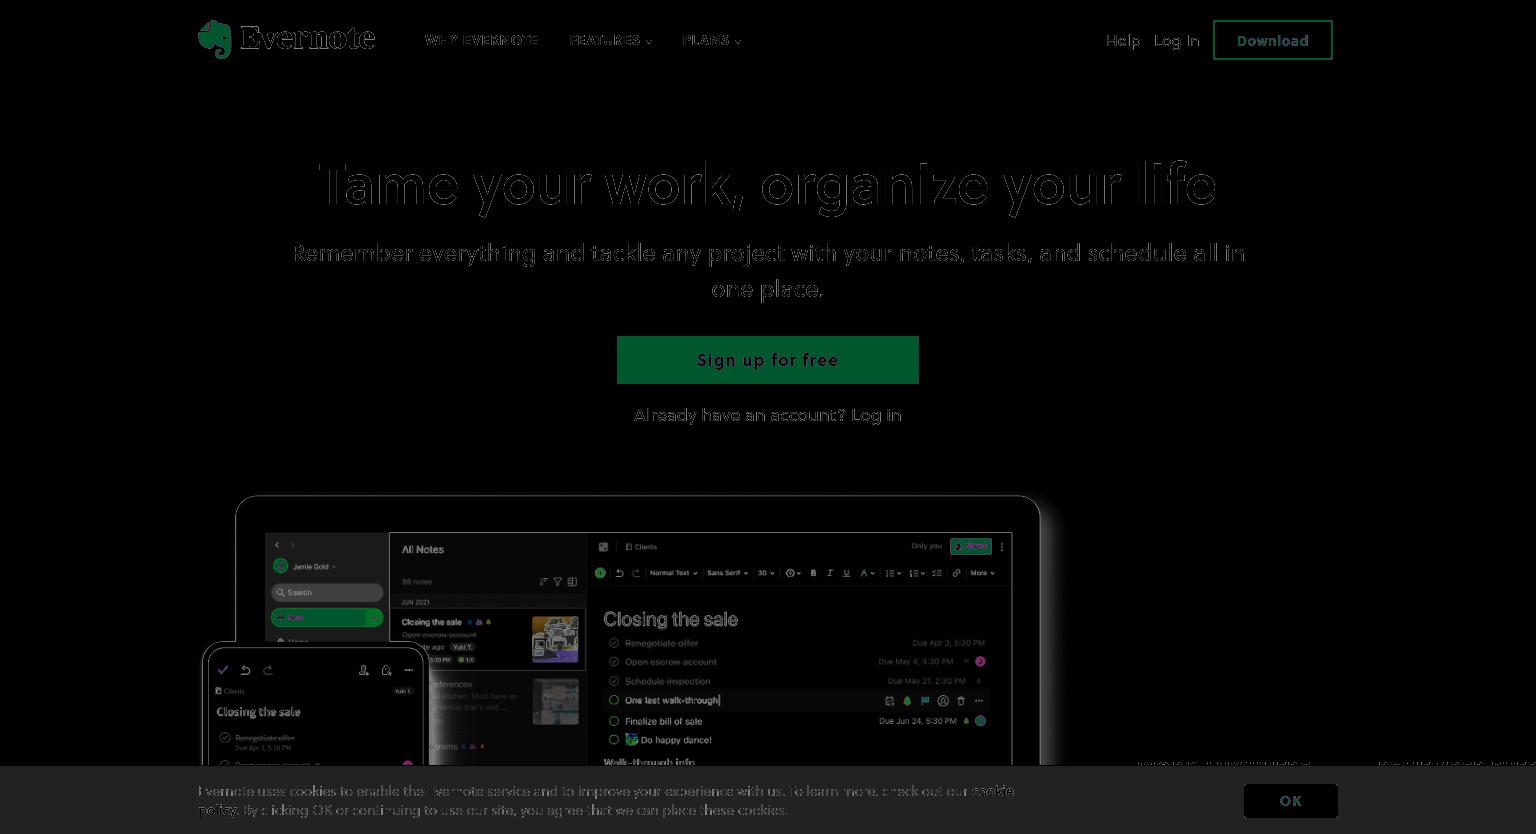The height and width of the screenshot is (834, 1536).
Task: Click the sort icon in All Notes
Action: 543,581
